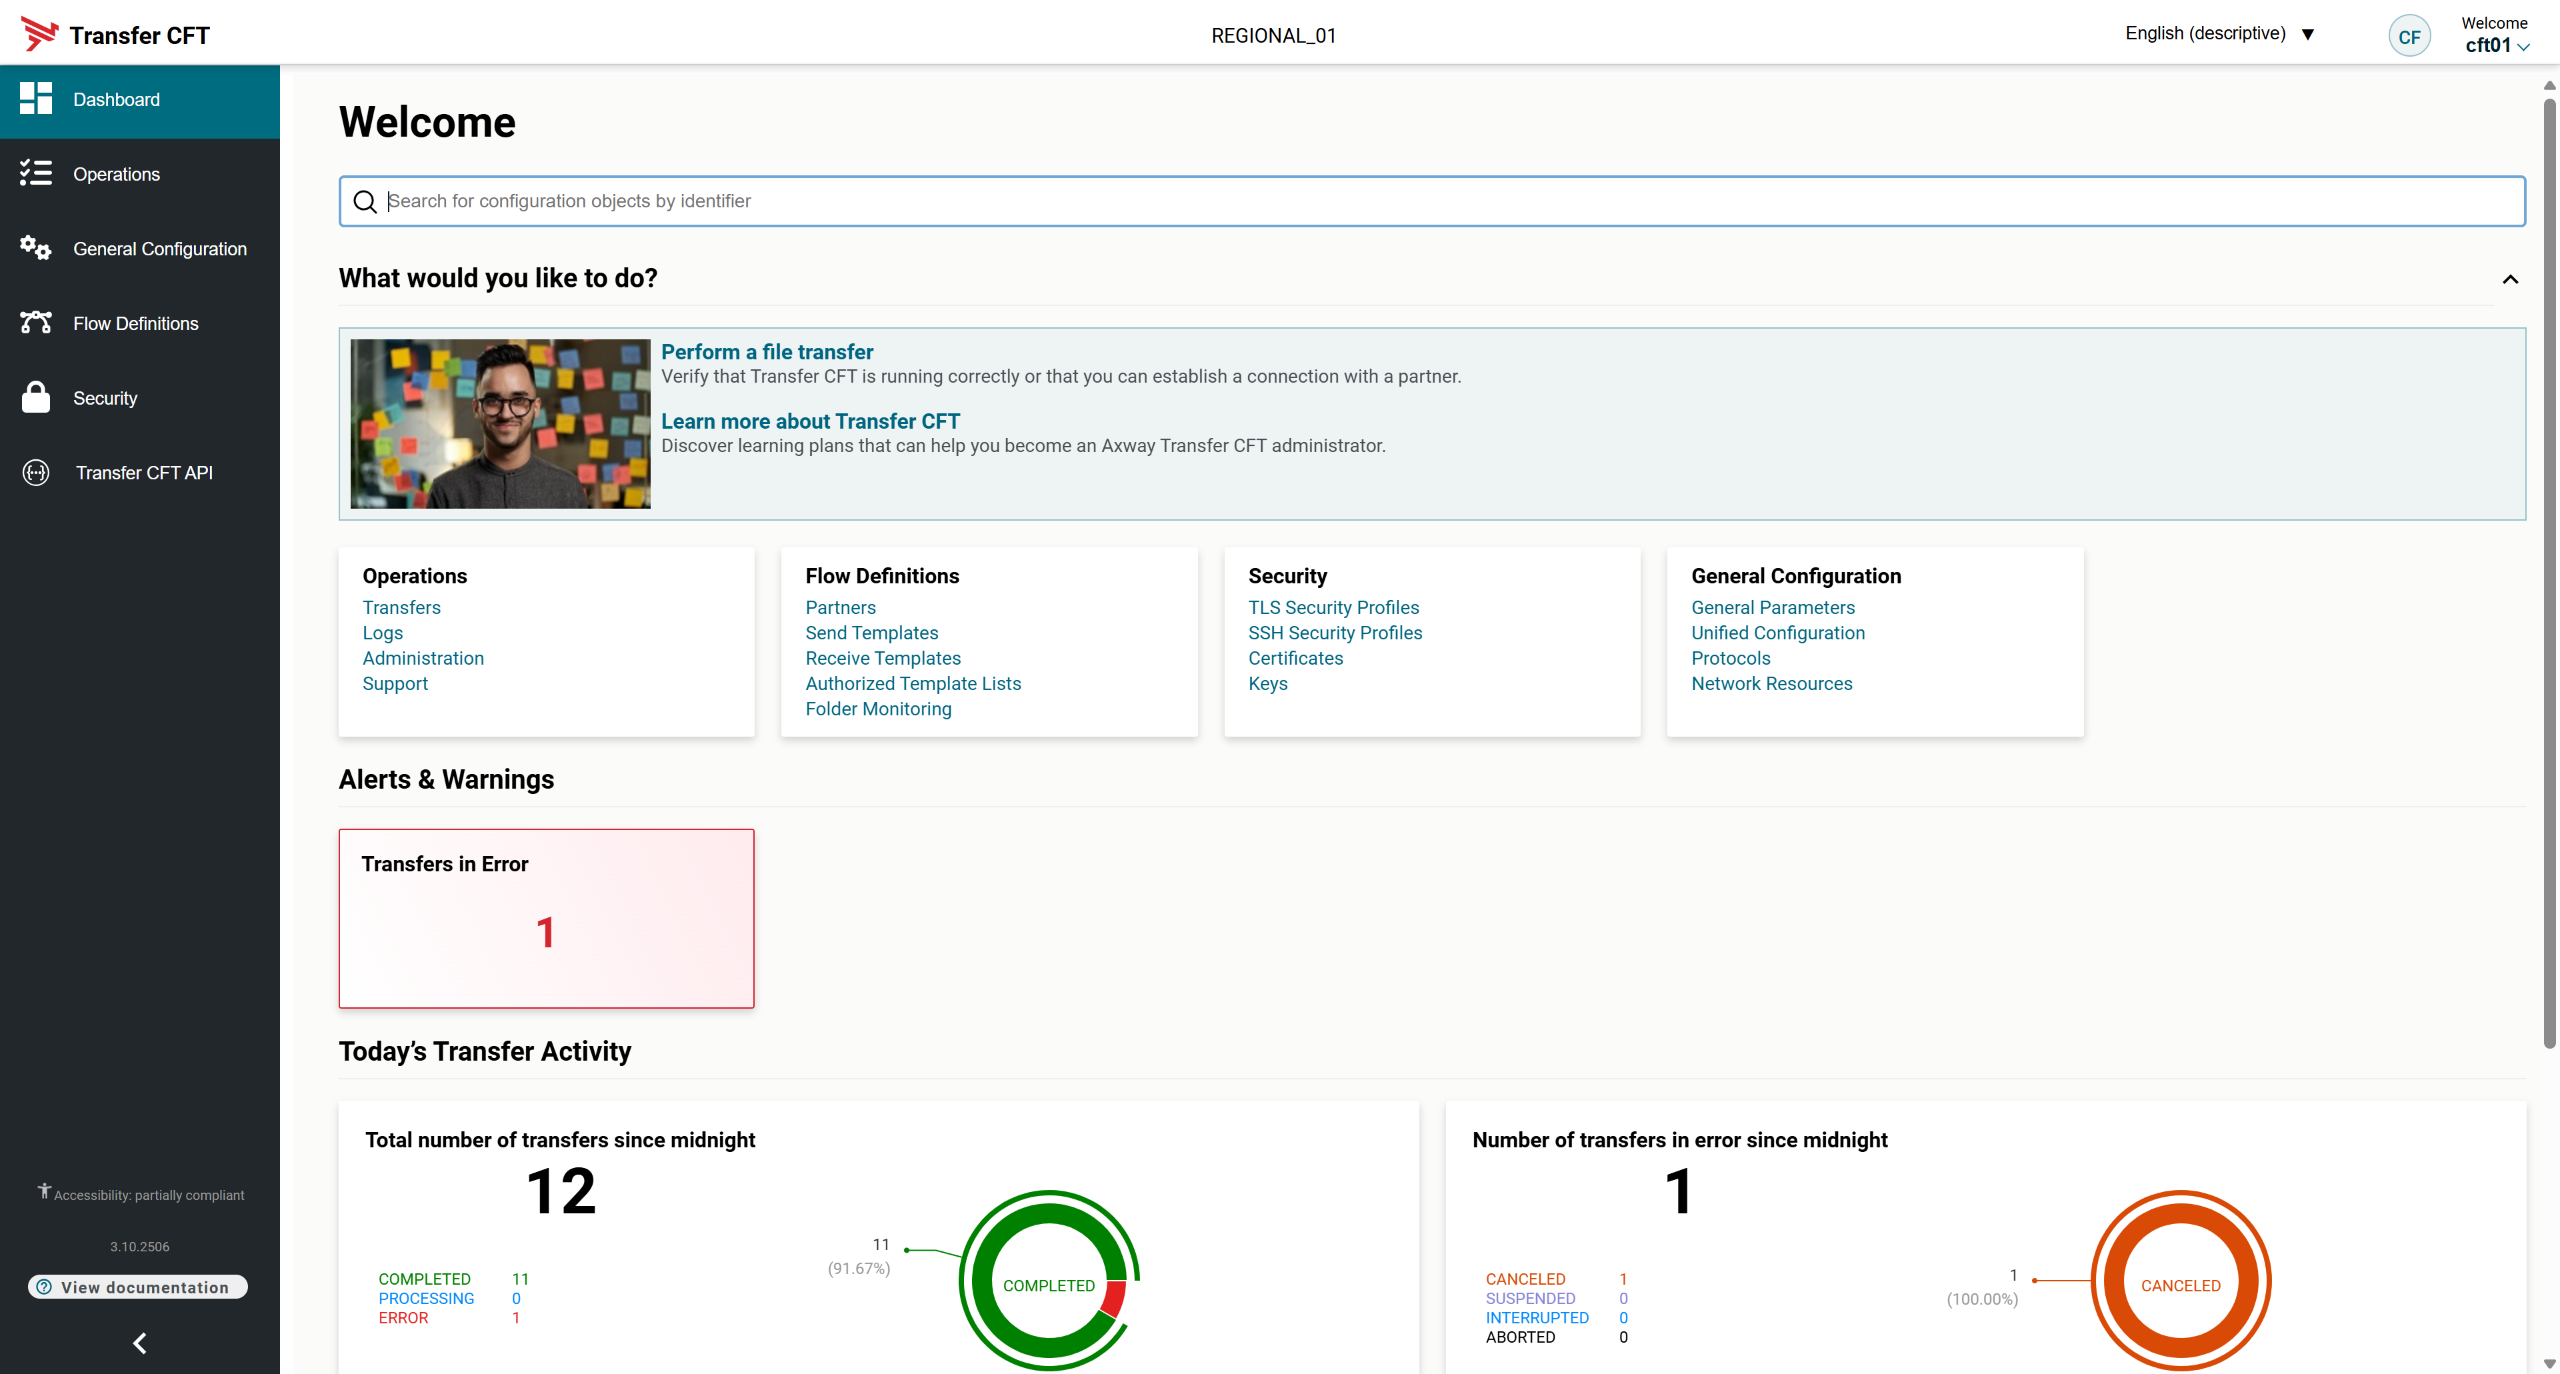
Task: Click the COMPLETED donut chart
Action: pyautogui.click(x=1048, y=1285)
